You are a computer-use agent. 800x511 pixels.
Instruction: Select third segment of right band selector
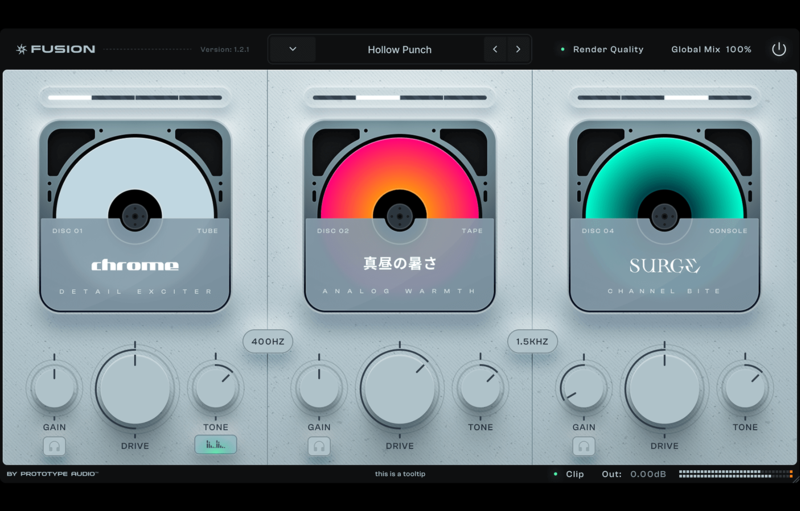pyautogui.click(x=687, y=98)
